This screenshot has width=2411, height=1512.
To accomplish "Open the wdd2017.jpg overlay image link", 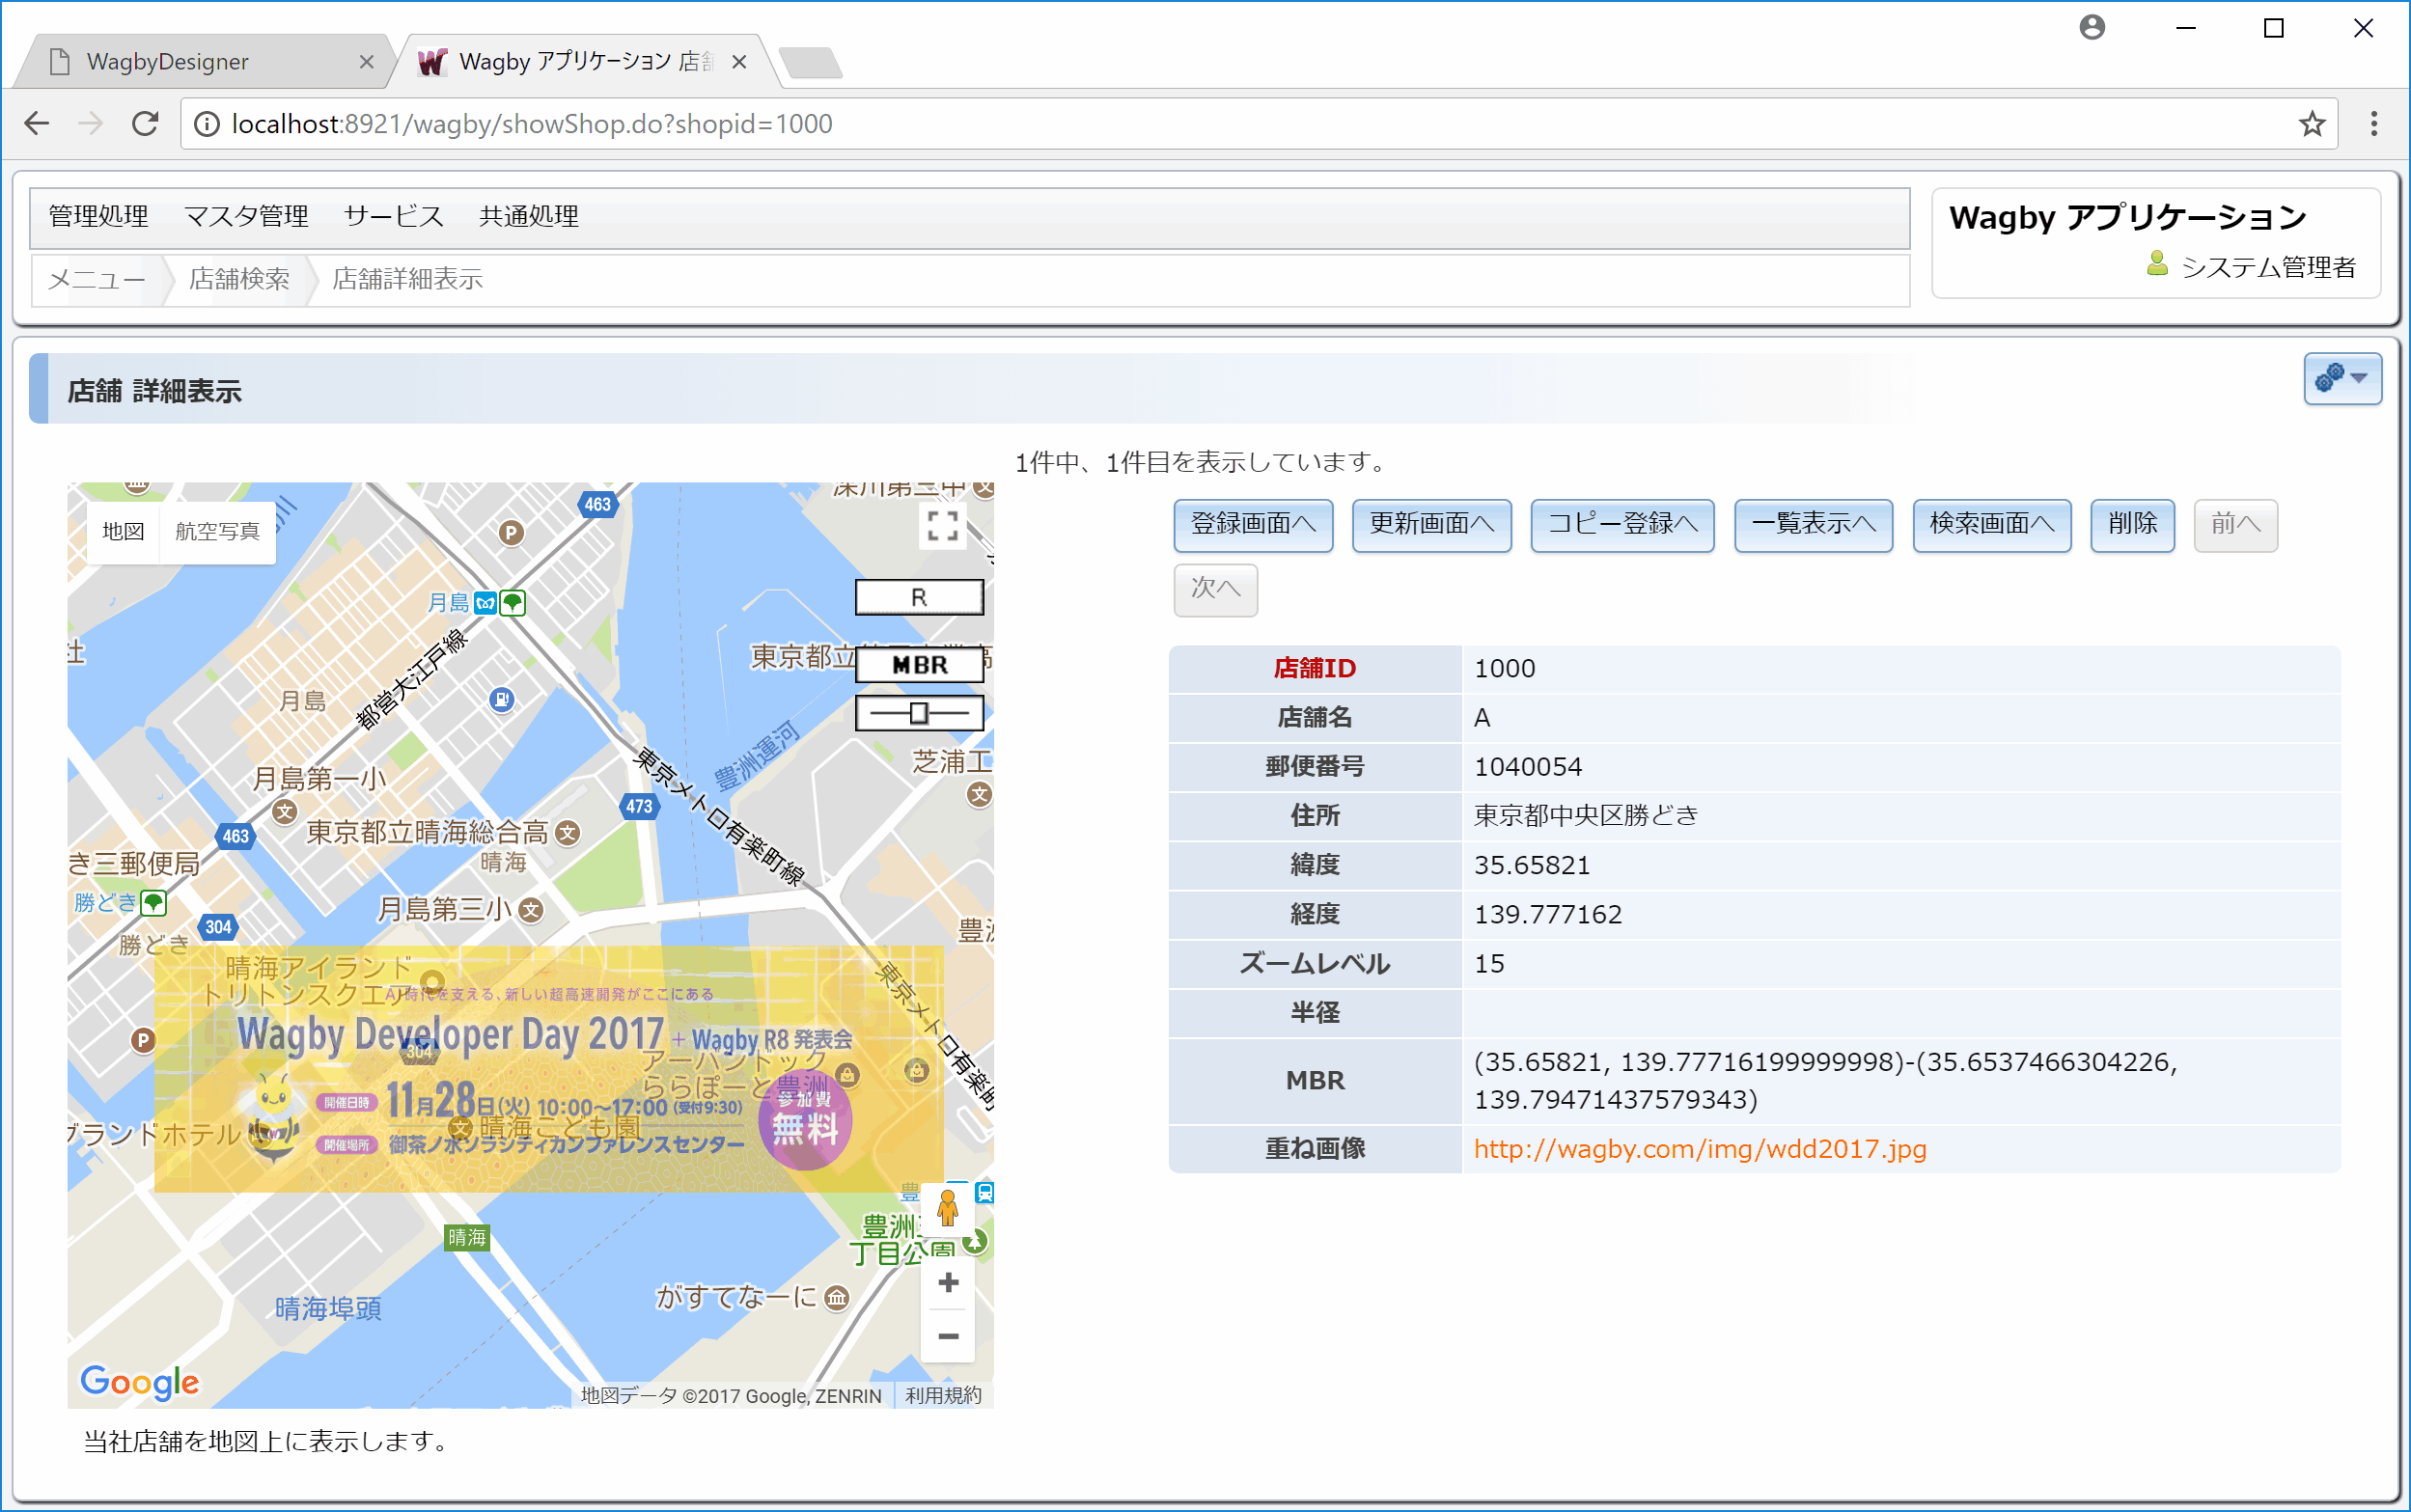I will [x=1700, y=1149].
